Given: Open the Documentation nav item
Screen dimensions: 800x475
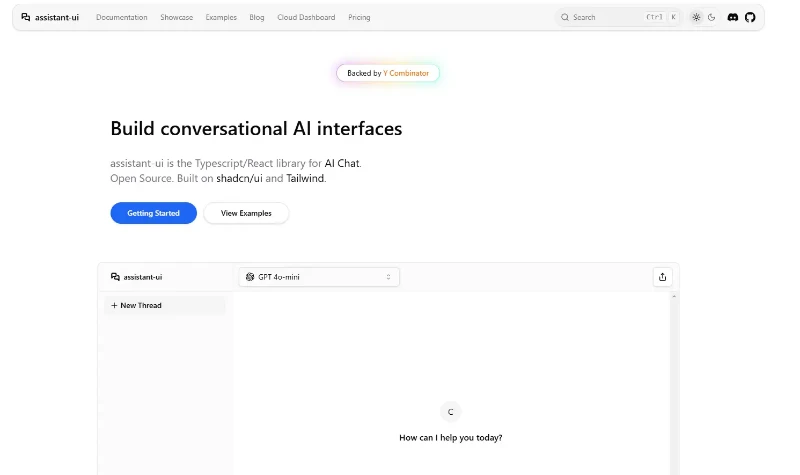Looking at the screenshot, I should click(x=121, y=17).
